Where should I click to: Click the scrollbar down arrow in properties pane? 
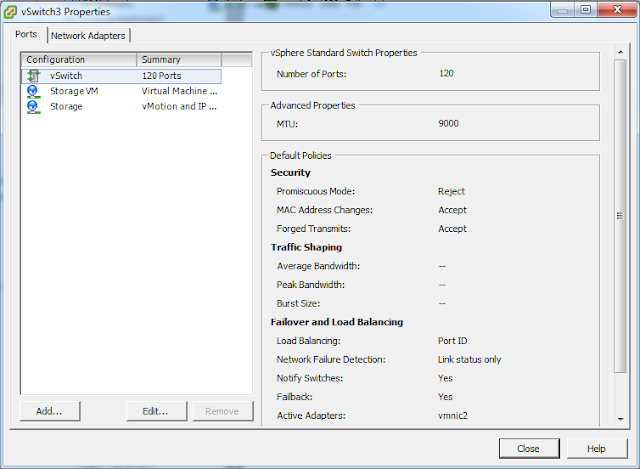pyautogui.click(x=620, y=419)
